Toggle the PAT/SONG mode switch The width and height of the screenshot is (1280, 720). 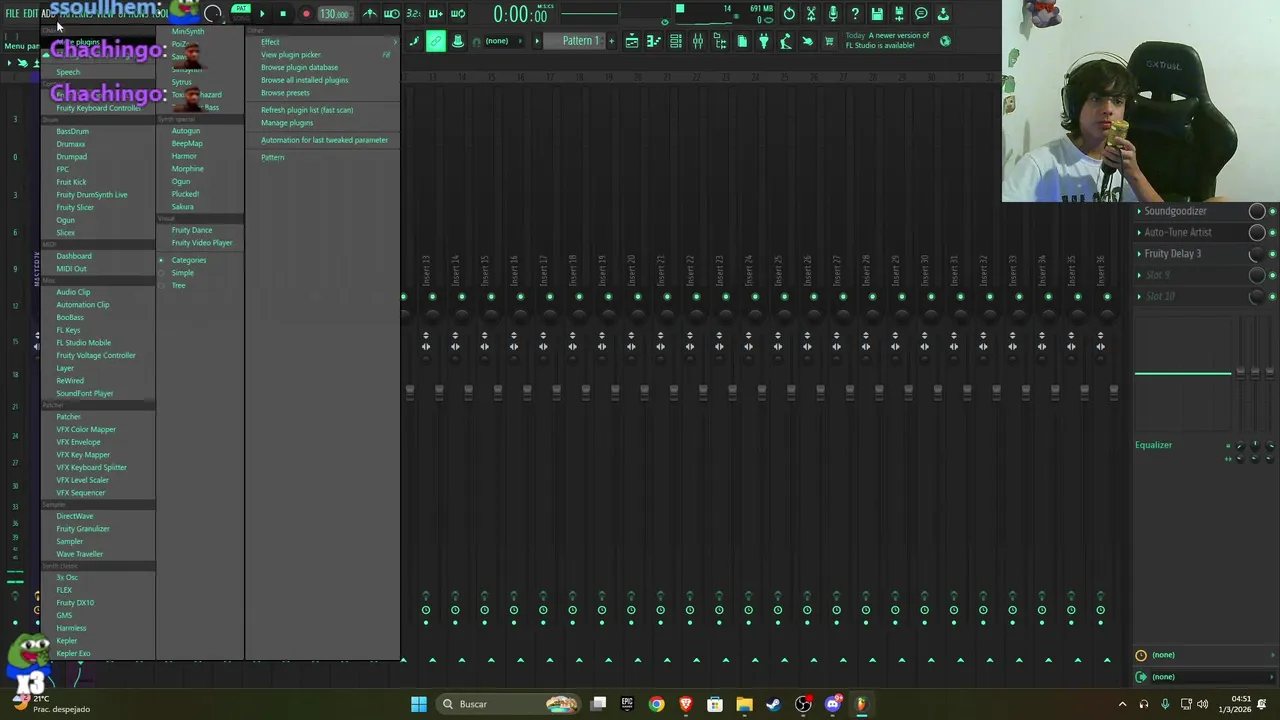coord(241,13)
